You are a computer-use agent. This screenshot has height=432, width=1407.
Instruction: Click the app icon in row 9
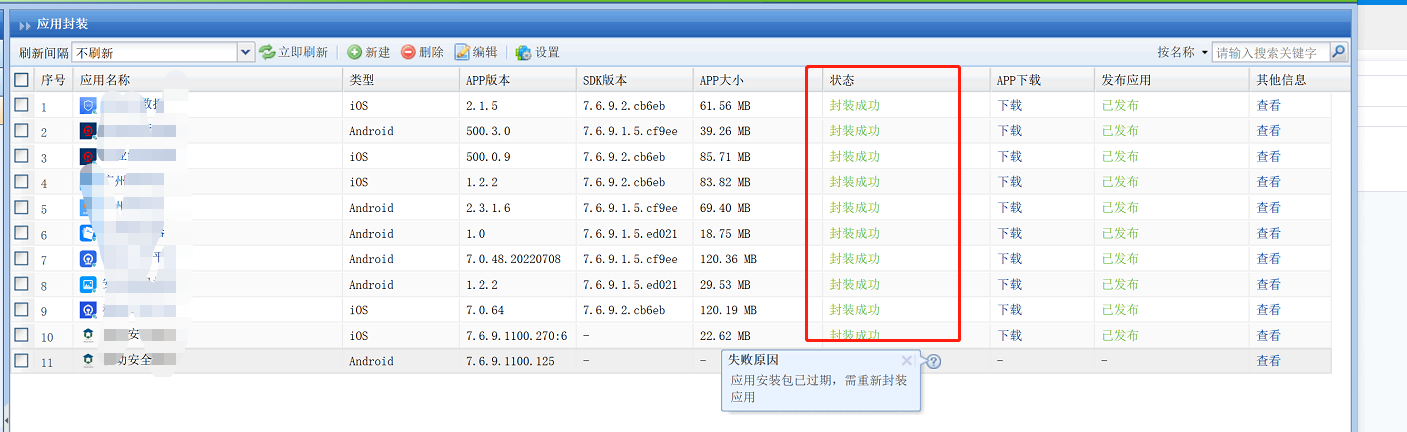tap(88, 310)
